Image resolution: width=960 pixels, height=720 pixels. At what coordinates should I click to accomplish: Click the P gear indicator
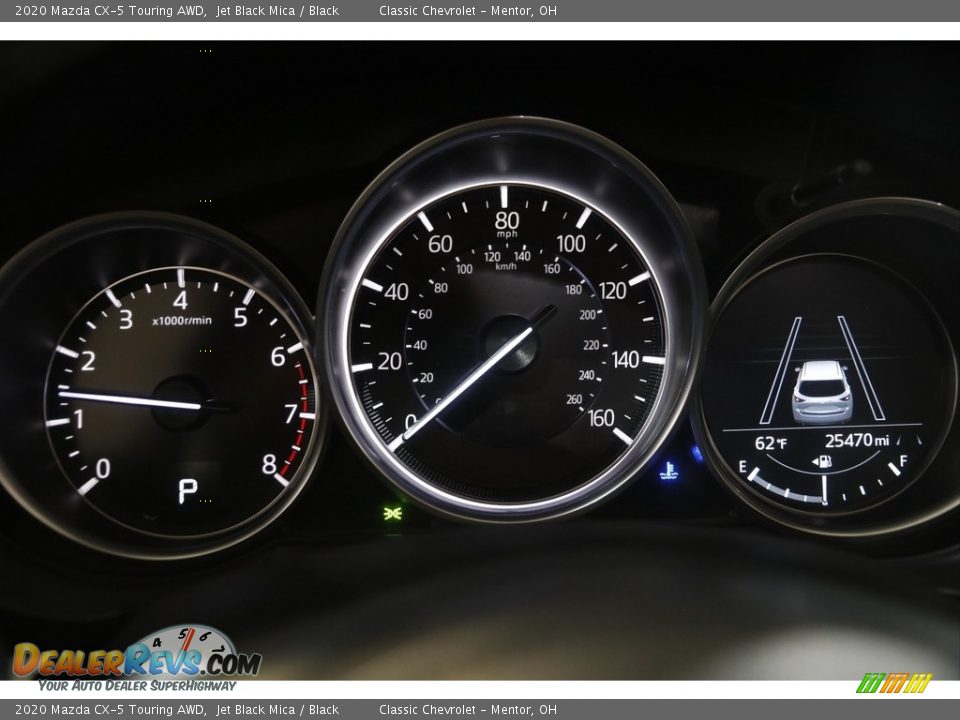click(187, 491)
